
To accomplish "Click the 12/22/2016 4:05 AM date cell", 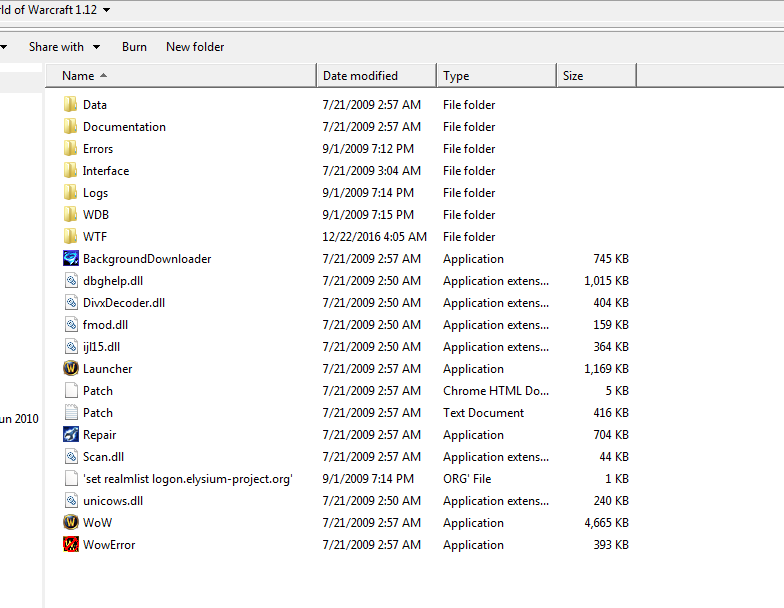I will click(x=374, y=236).
